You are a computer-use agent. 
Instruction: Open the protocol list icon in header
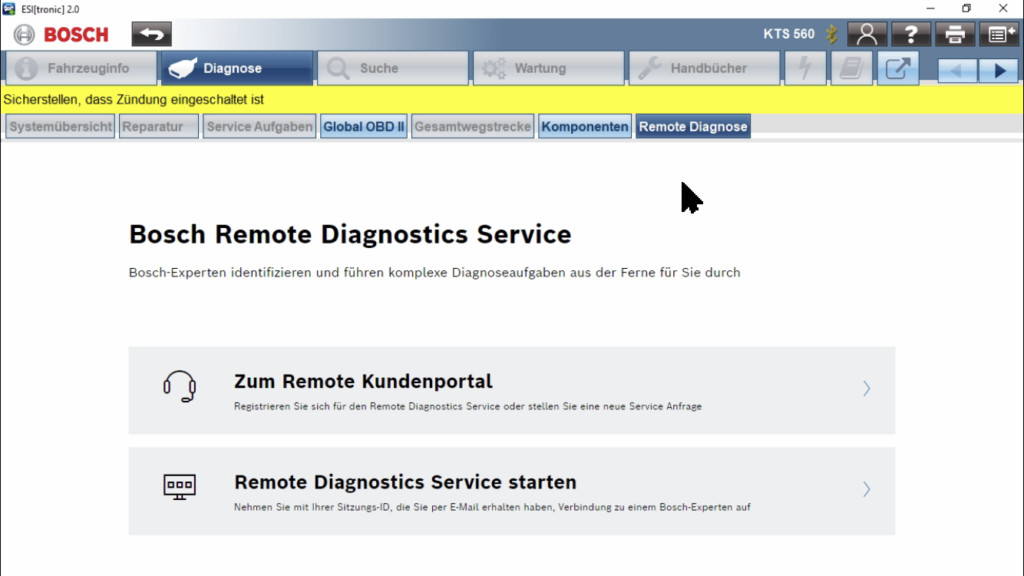click(x=999, y=34)
